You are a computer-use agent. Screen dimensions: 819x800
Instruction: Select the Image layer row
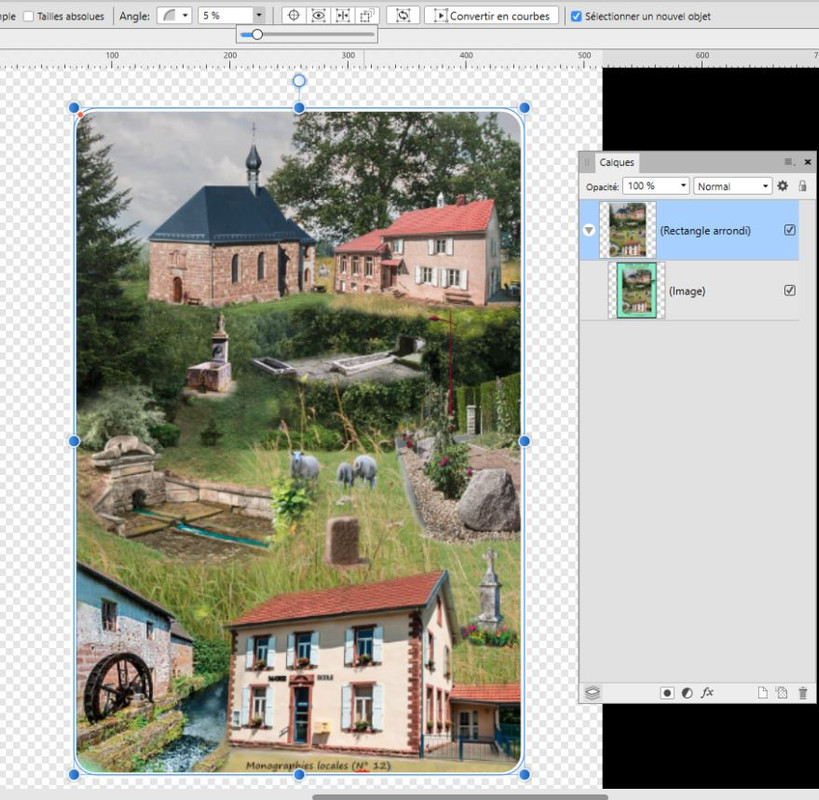point(689,291)
